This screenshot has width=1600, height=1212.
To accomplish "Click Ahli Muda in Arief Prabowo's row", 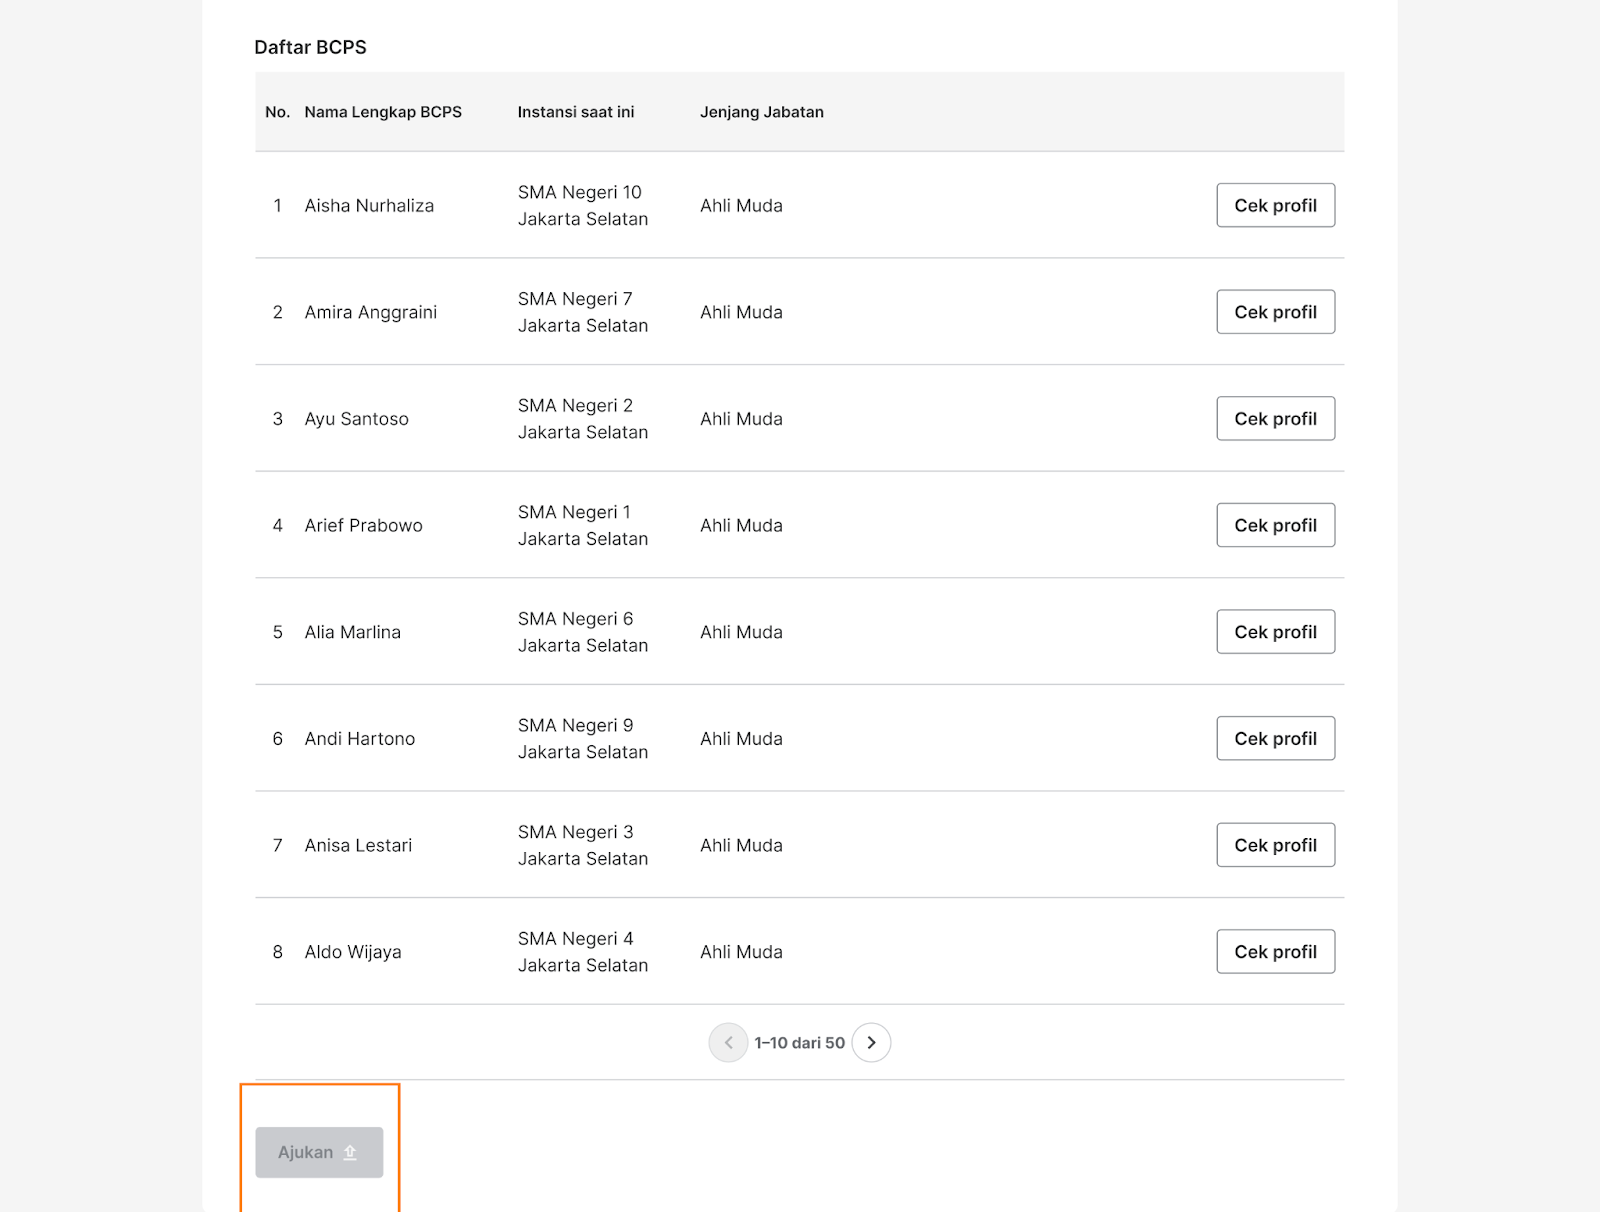I will coord(741,525).
